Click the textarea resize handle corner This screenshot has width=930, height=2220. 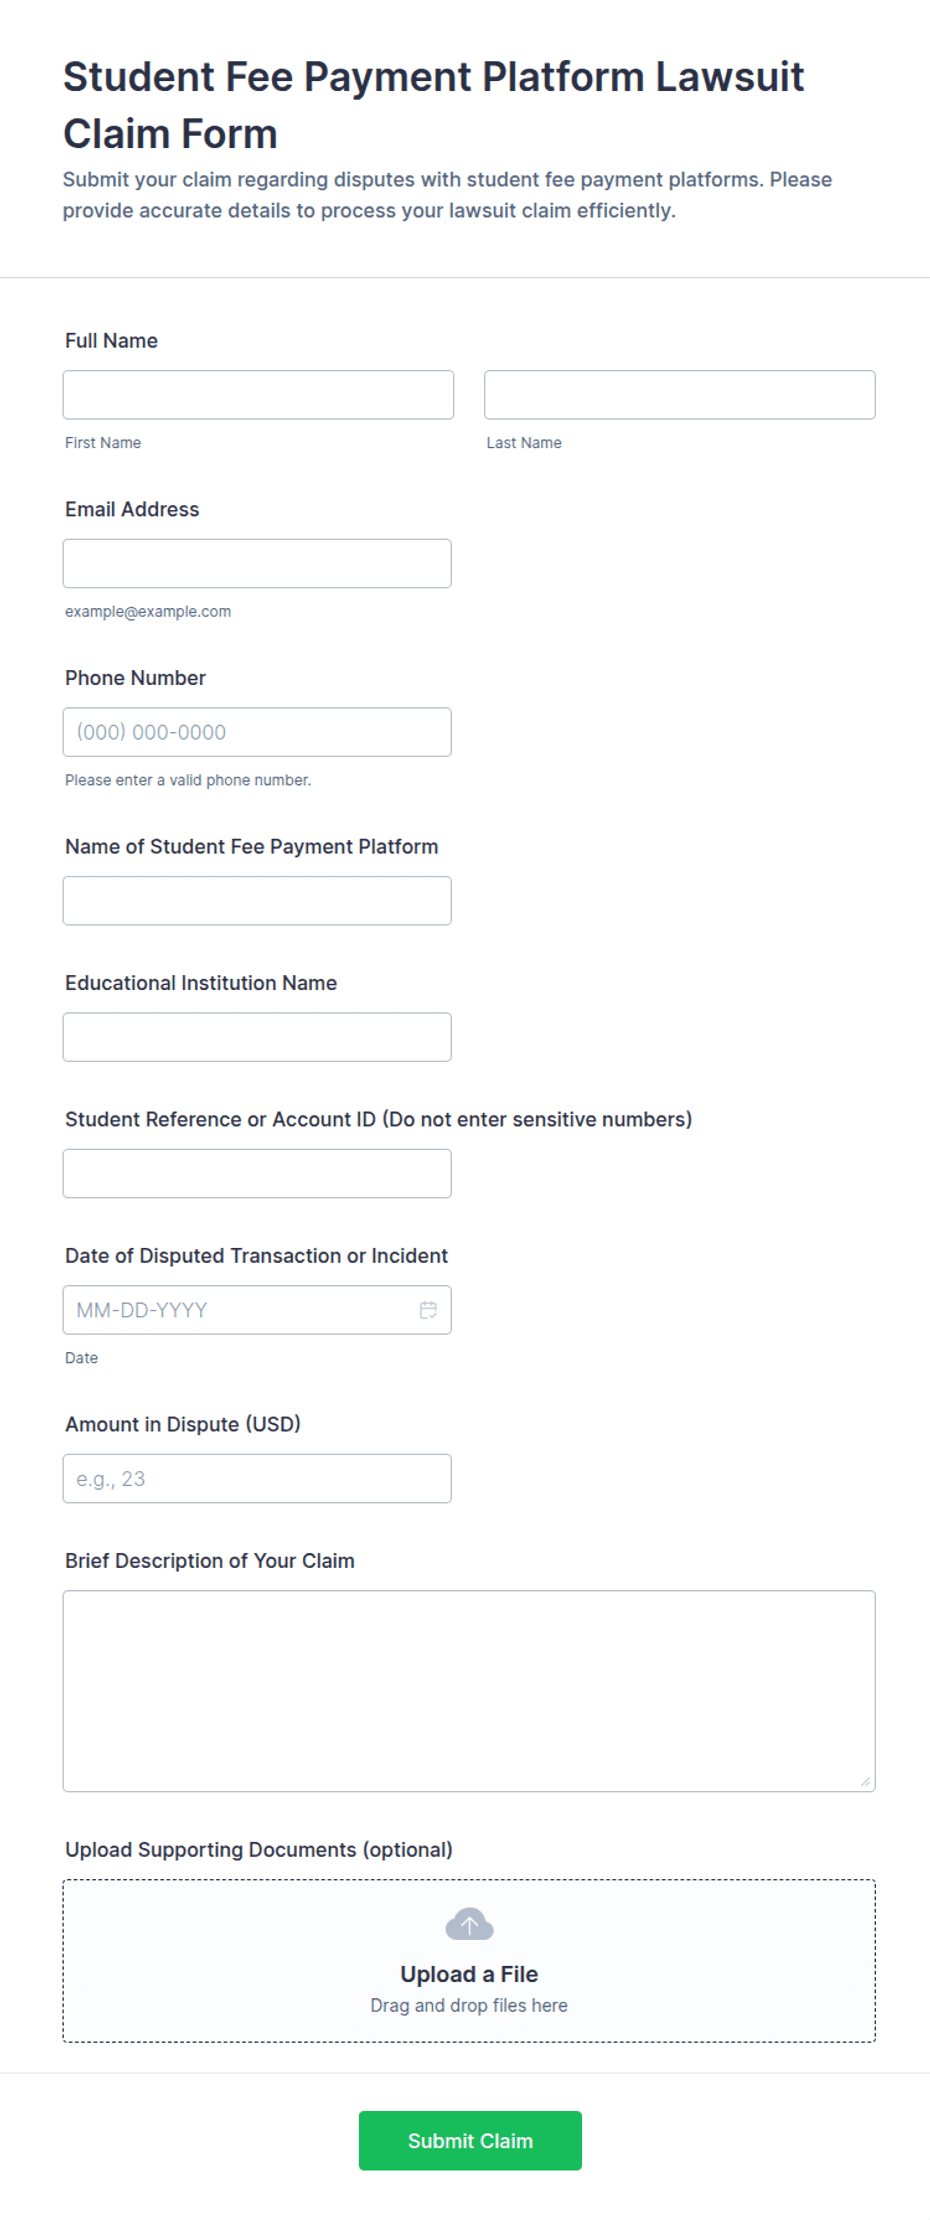pyautogui.click(x=865, y=1781)
